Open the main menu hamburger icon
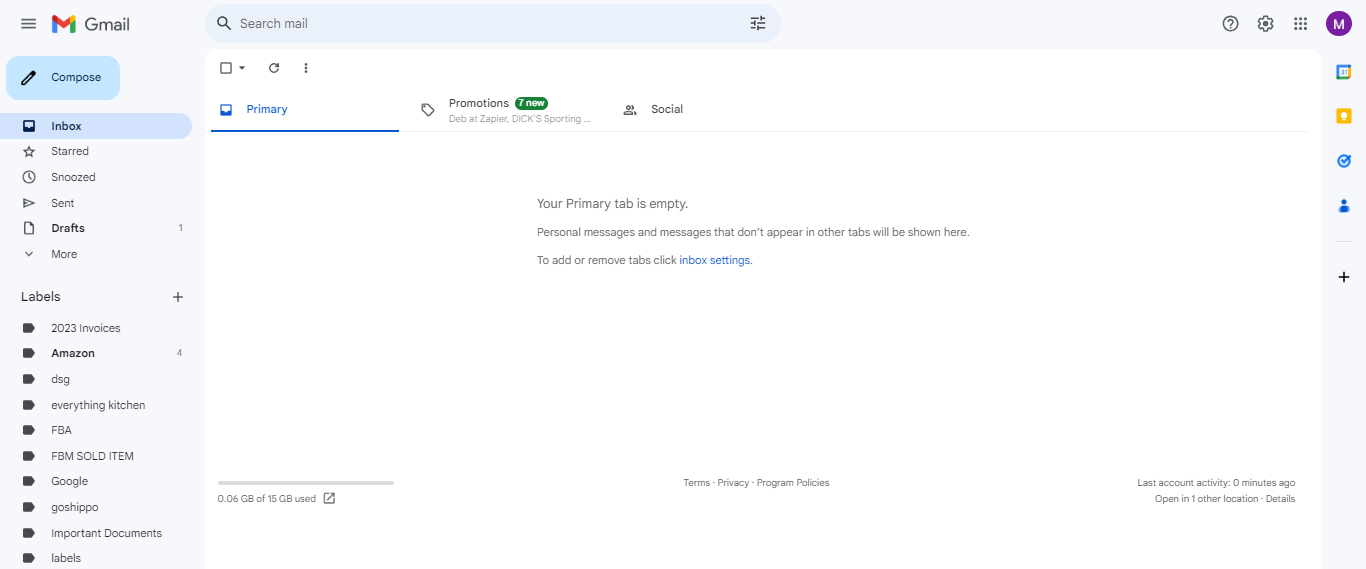 tap(29, 24)
